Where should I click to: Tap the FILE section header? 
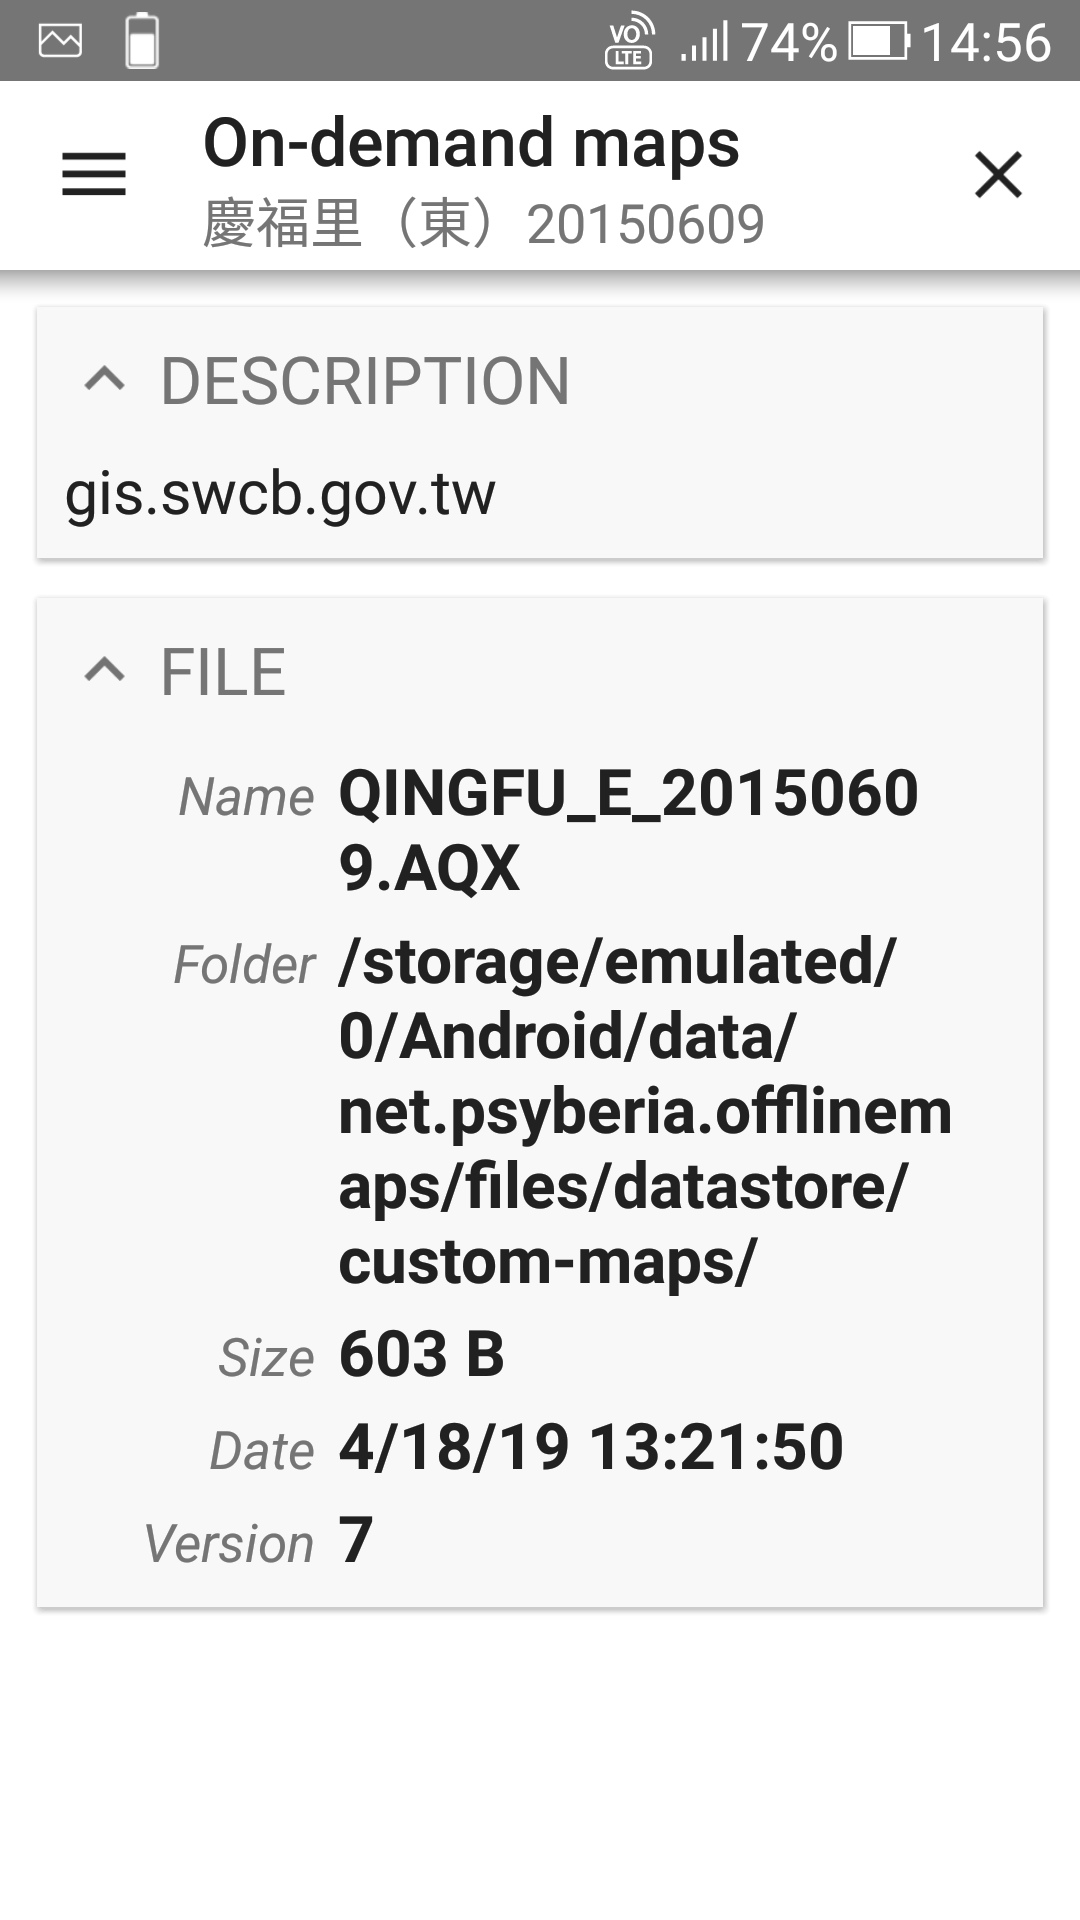[223, 671]
